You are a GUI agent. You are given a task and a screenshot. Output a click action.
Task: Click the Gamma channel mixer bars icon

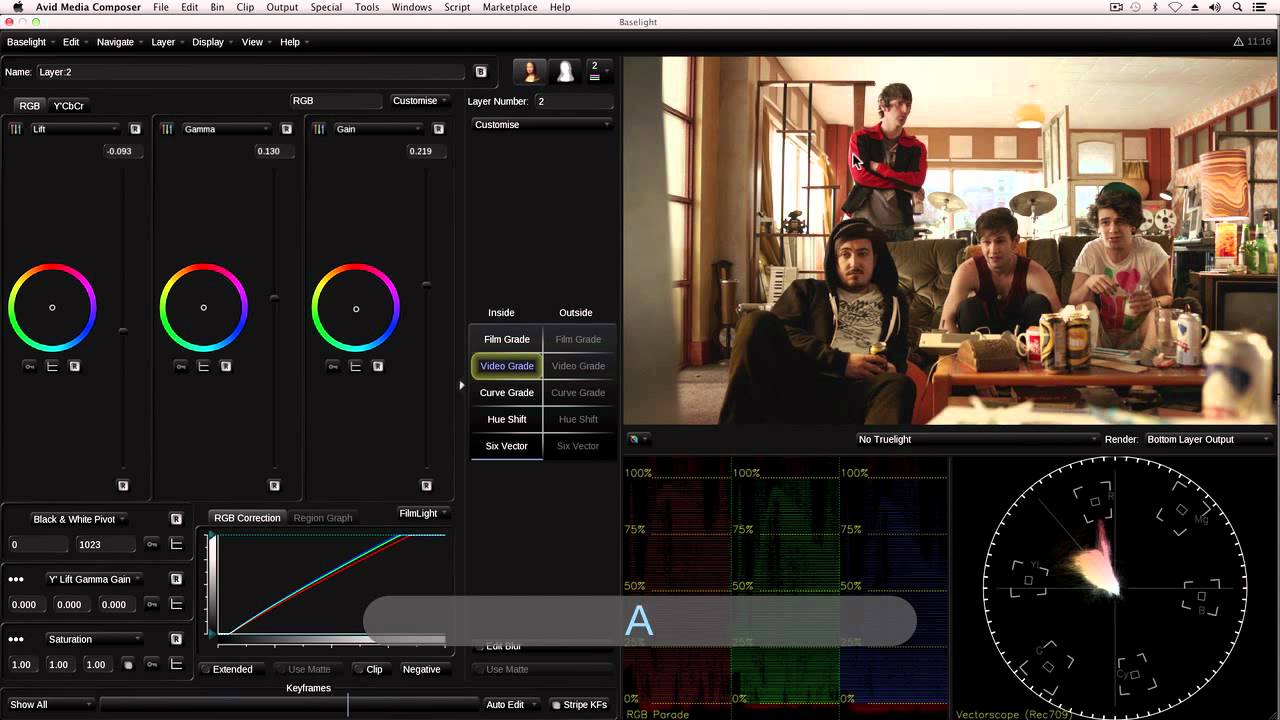point(167,129)
